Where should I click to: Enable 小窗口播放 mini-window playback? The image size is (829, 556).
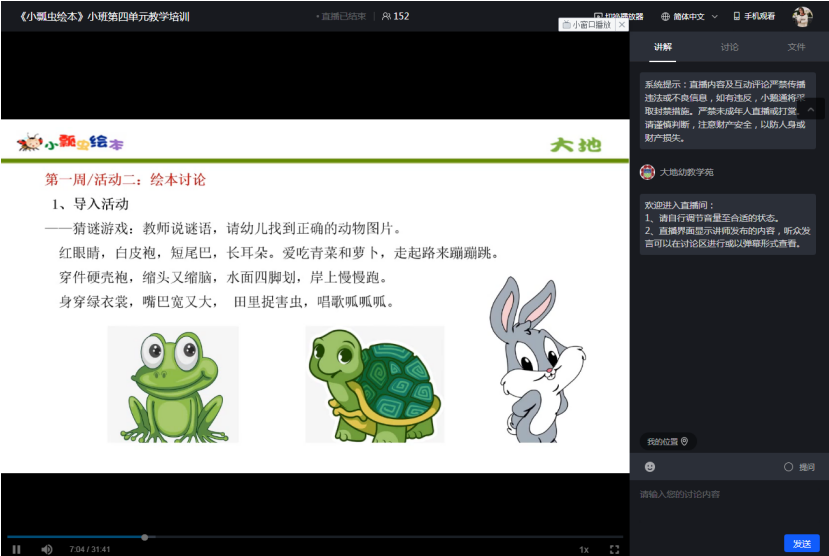point(587,25)
